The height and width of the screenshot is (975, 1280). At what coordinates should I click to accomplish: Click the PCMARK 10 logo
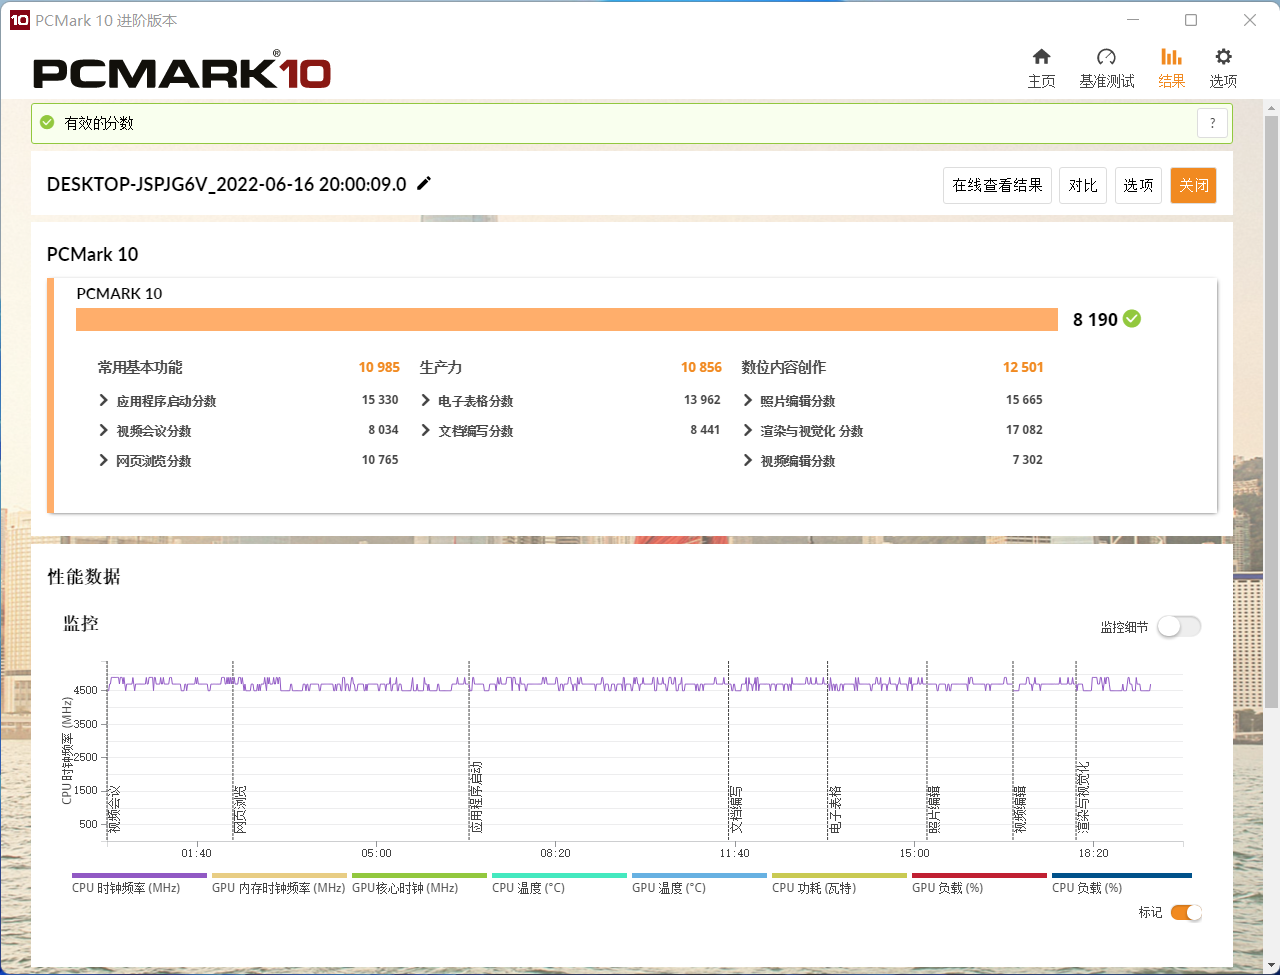(x=182, y=70)
